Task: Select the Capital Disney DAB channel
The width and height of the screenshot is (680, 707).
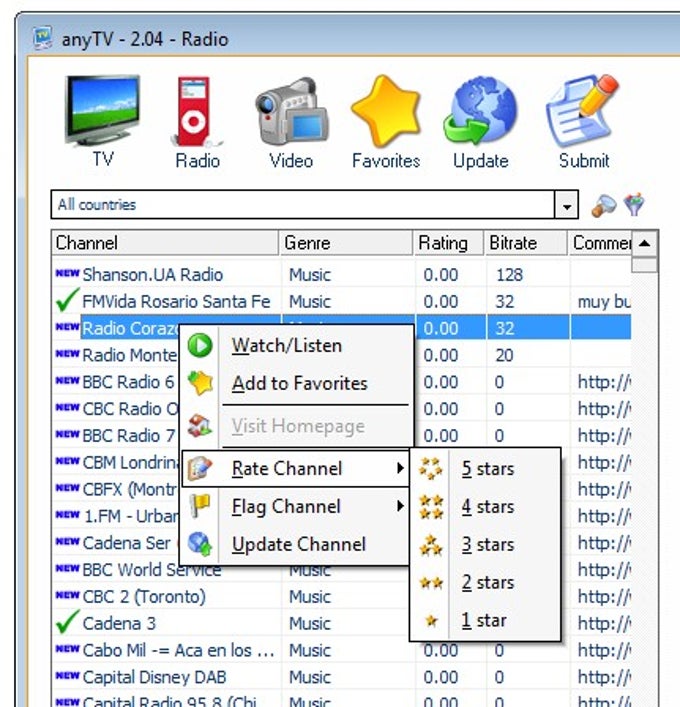Action: (154, 677)
